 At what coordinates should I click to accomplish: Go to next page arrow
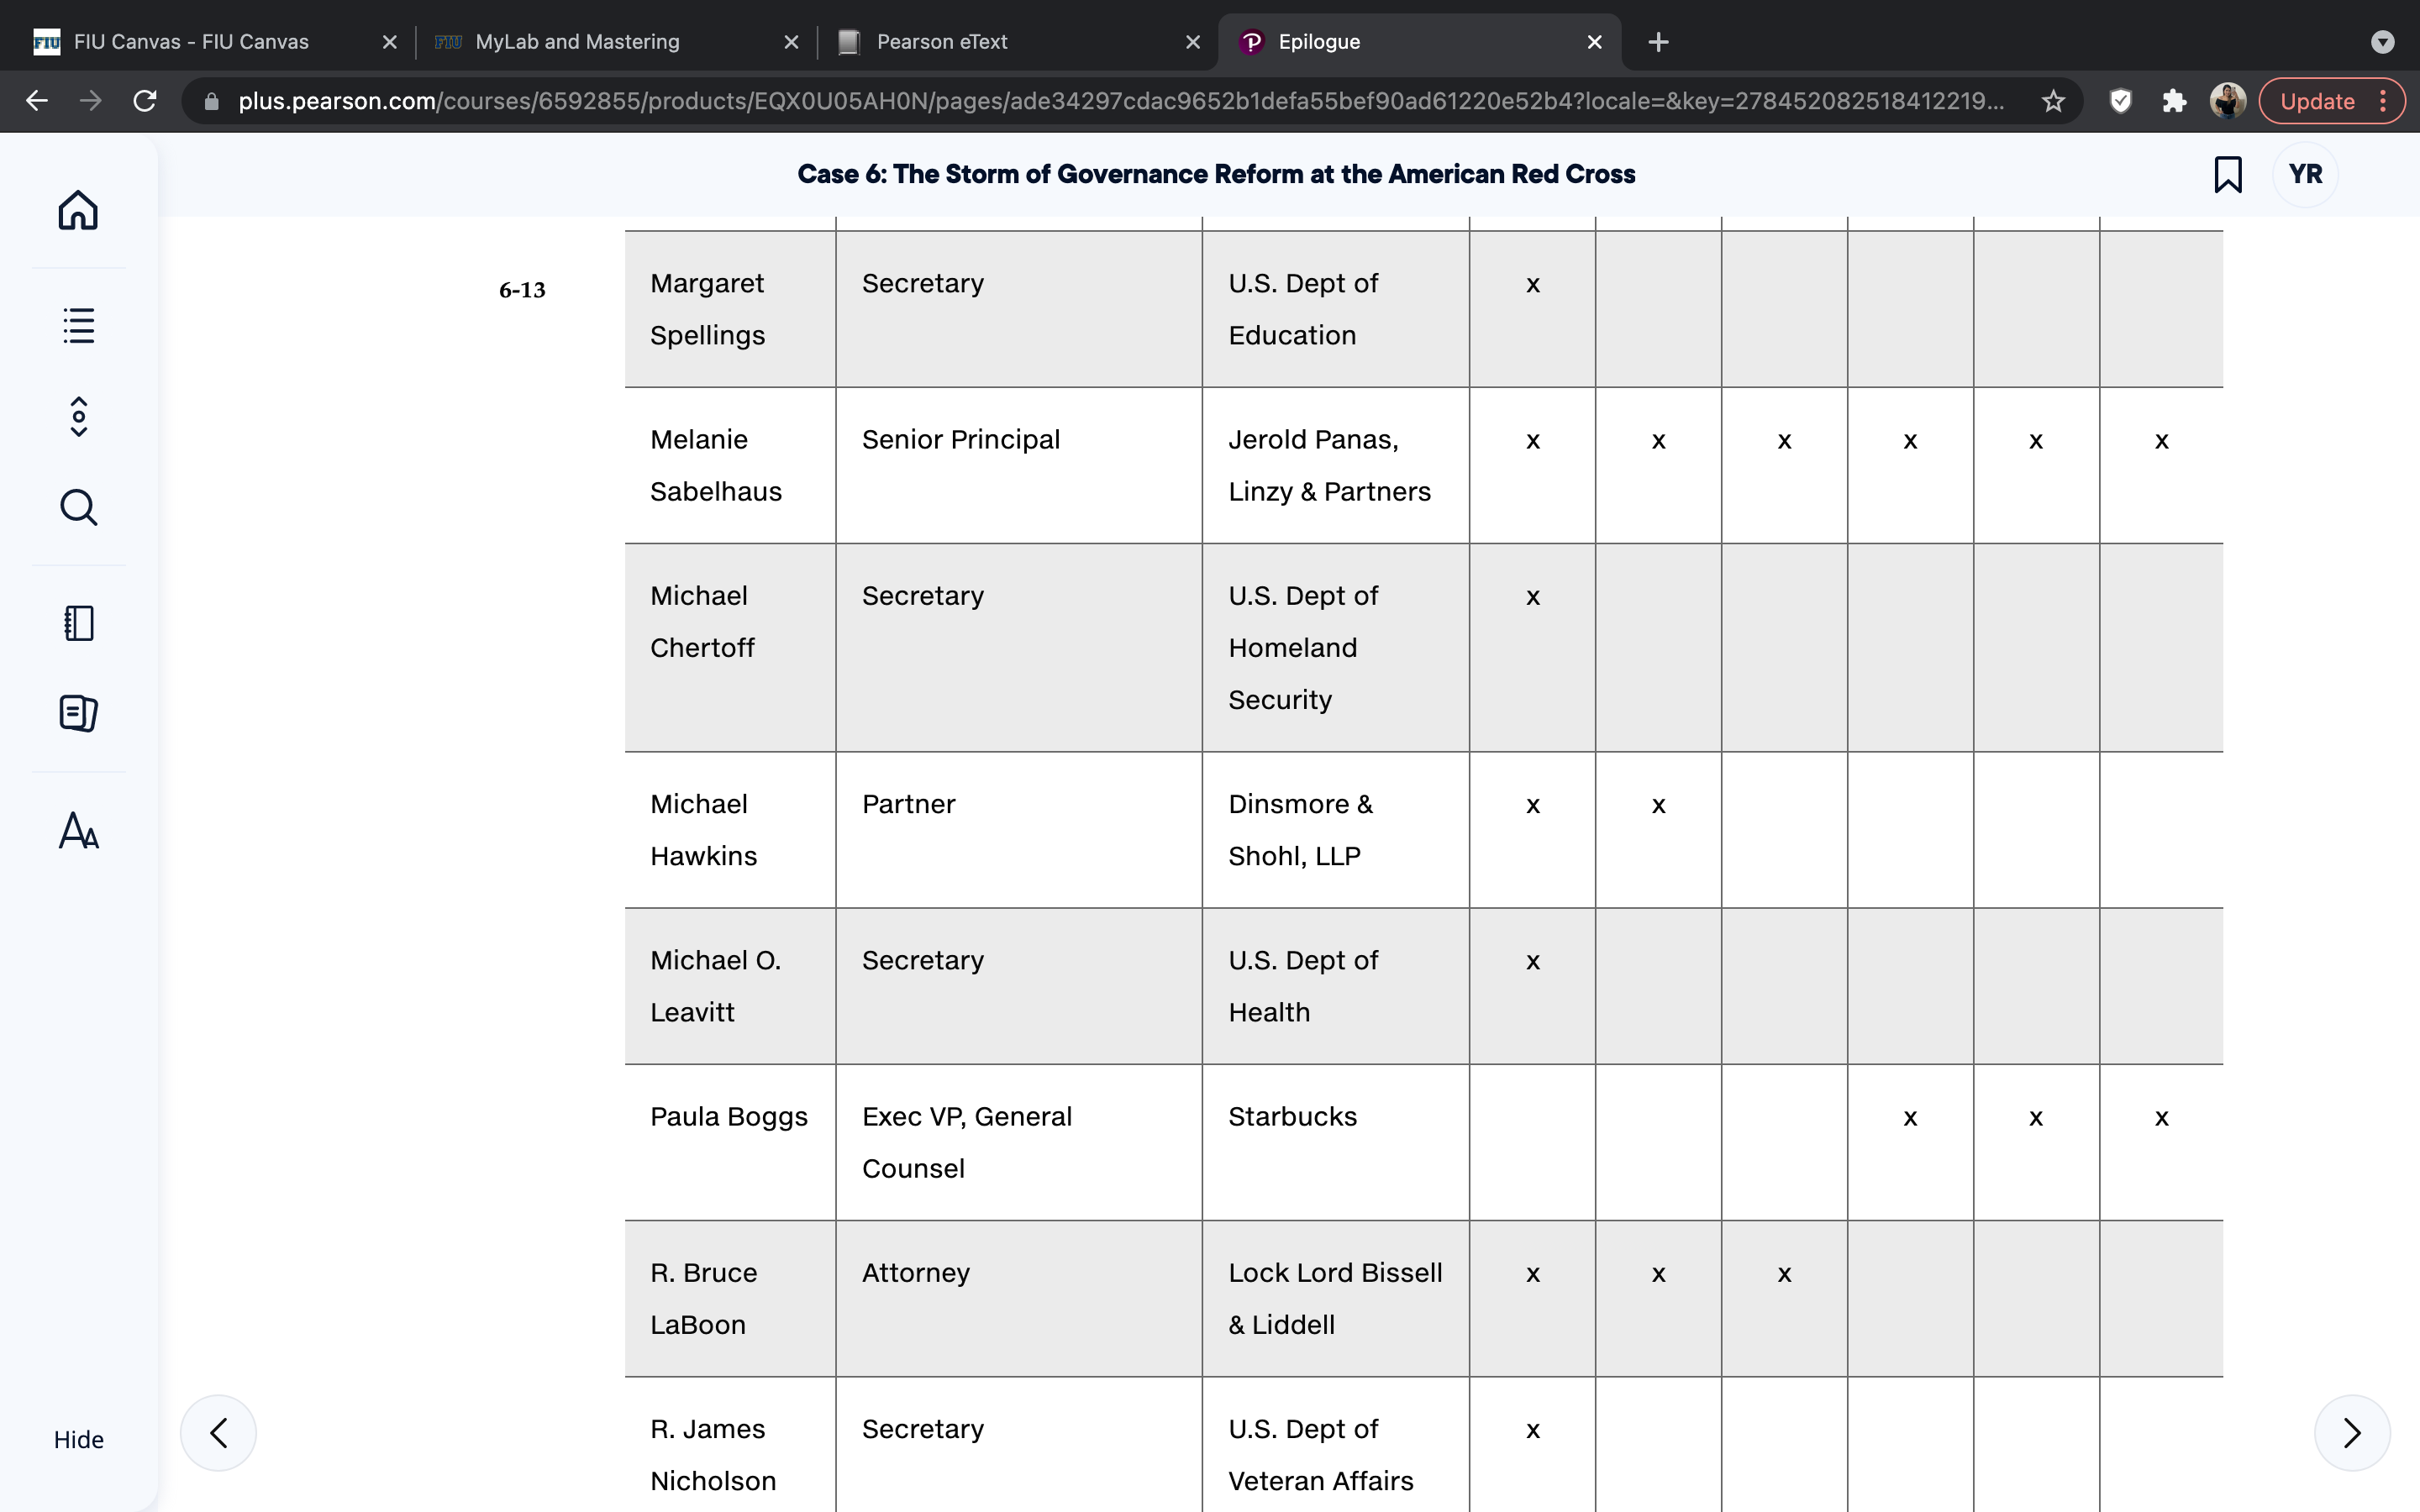pyautogui.click(x=2352, y=1433)
